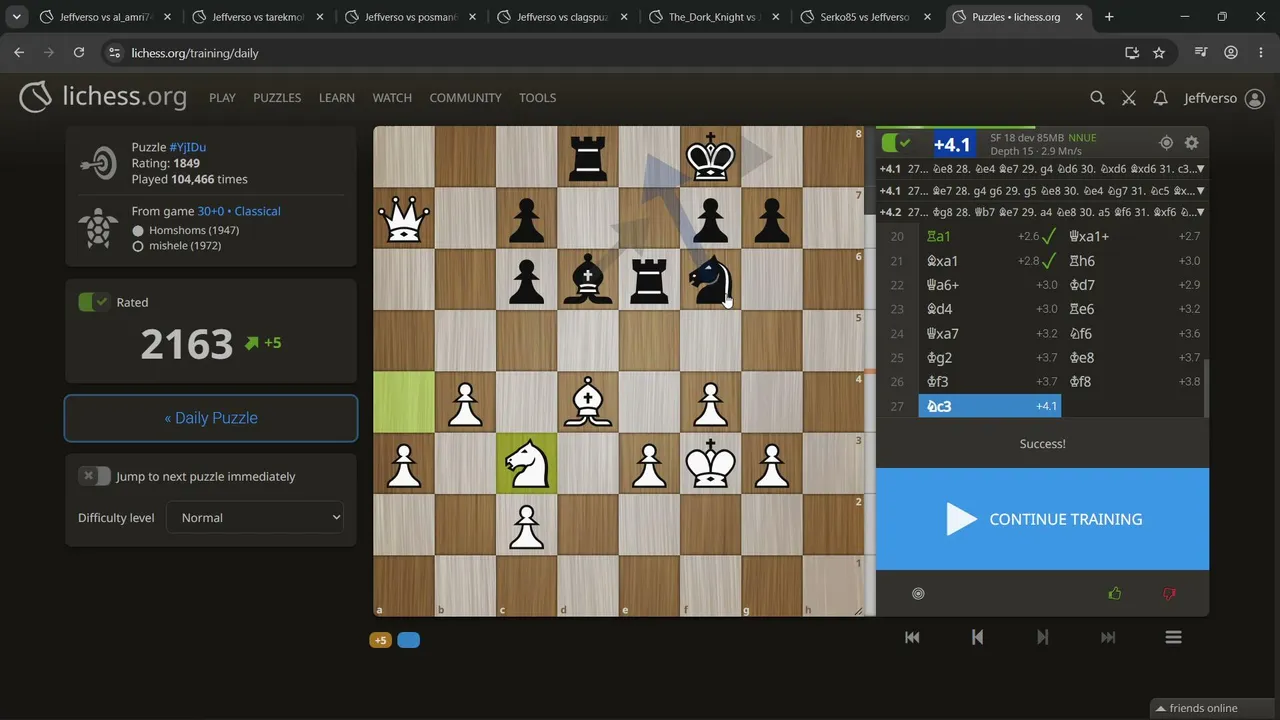Click the black bishop on d6

click(588, 280)
